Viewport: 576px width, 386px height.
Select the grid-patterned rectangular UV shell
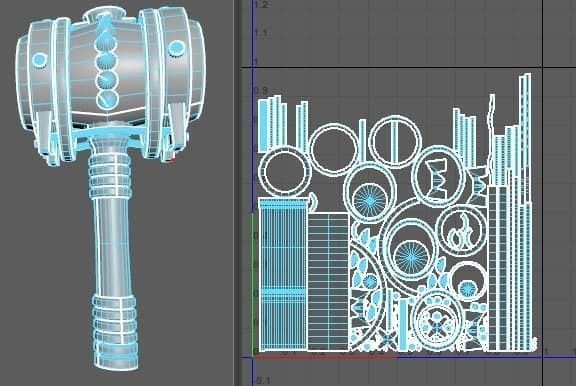(328, 281)
